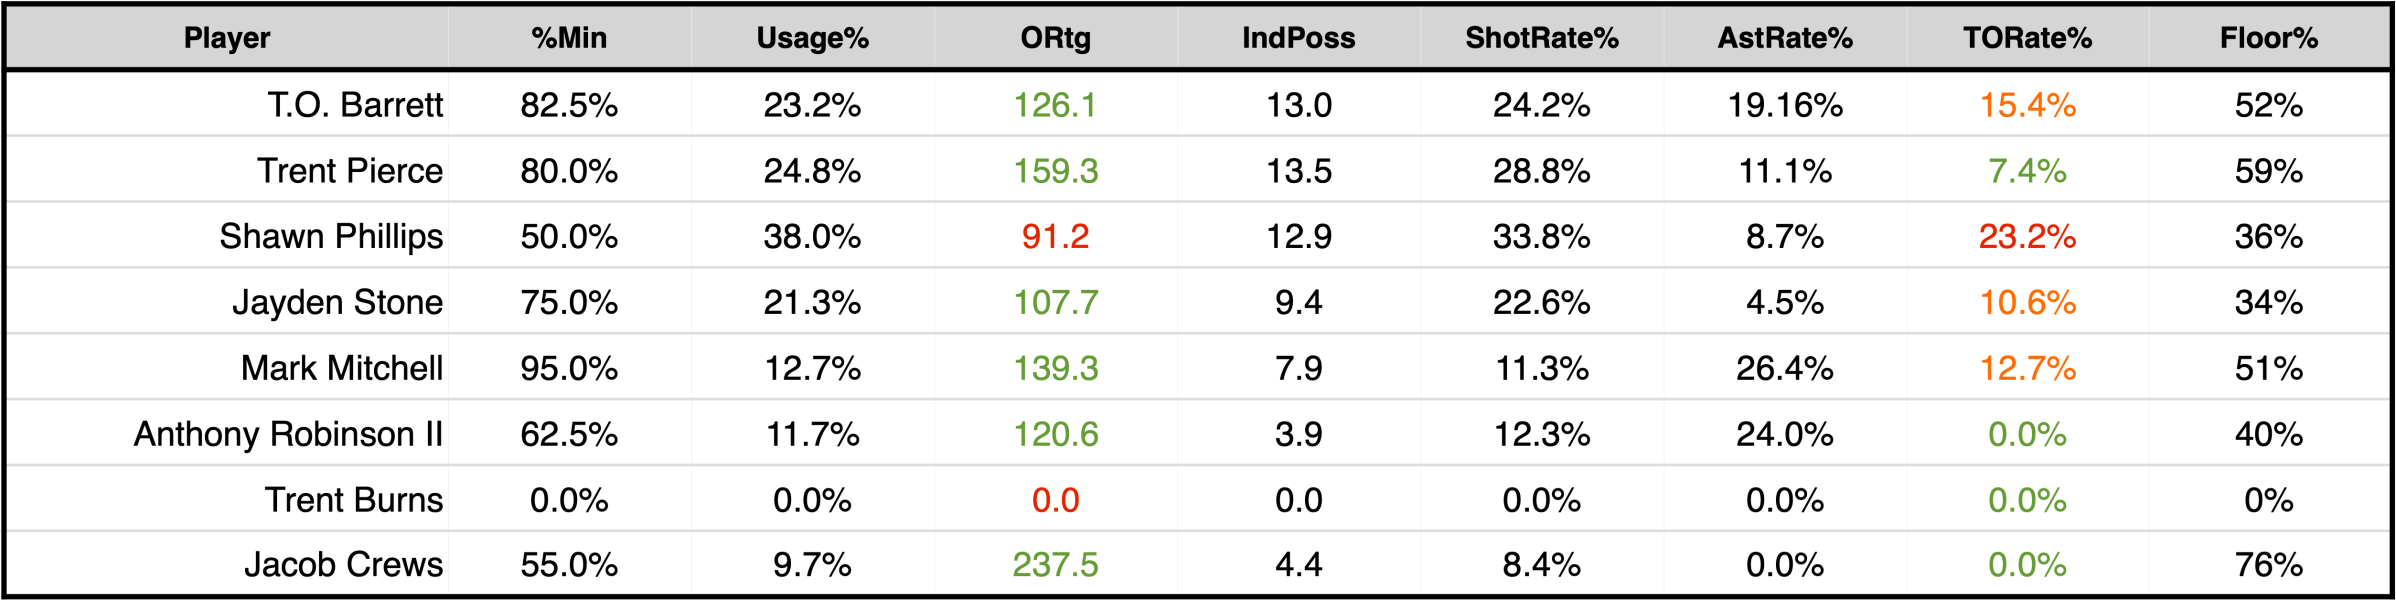The height and width of the screenshot is (601, 2396).
Task: Select Anthony Robinson II's name
Action: 288,434
